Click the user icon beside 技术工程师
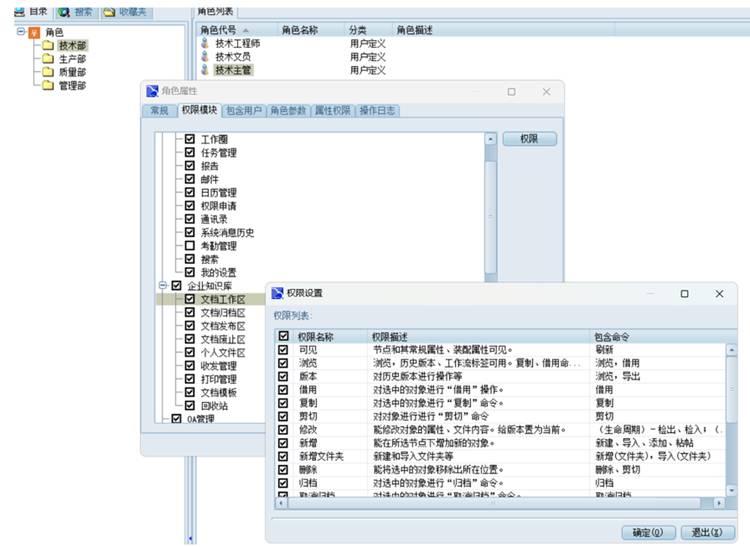Screen dimensions: 750x547 pyautogui.click(x=205, y=44)
